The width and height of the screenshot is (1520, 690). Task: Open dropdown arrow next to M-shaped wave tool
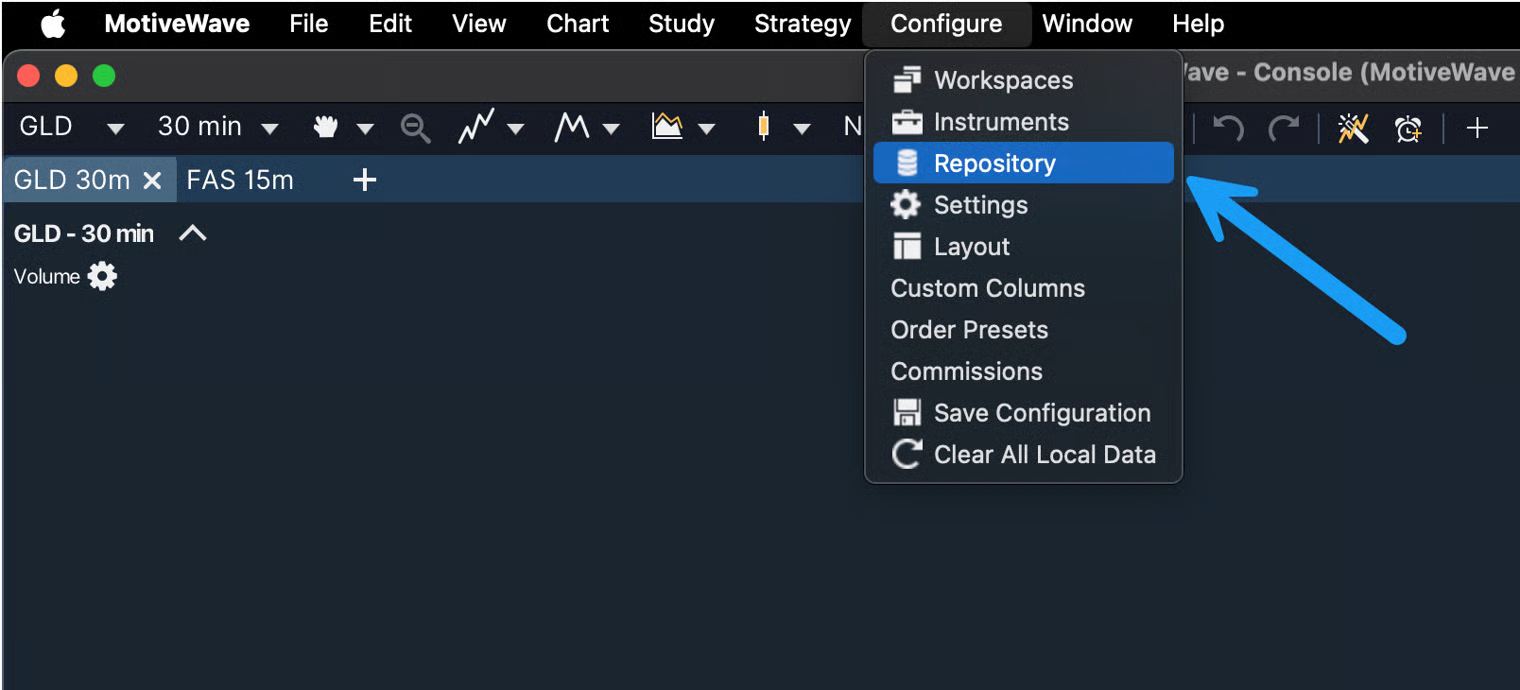[611, 128]
